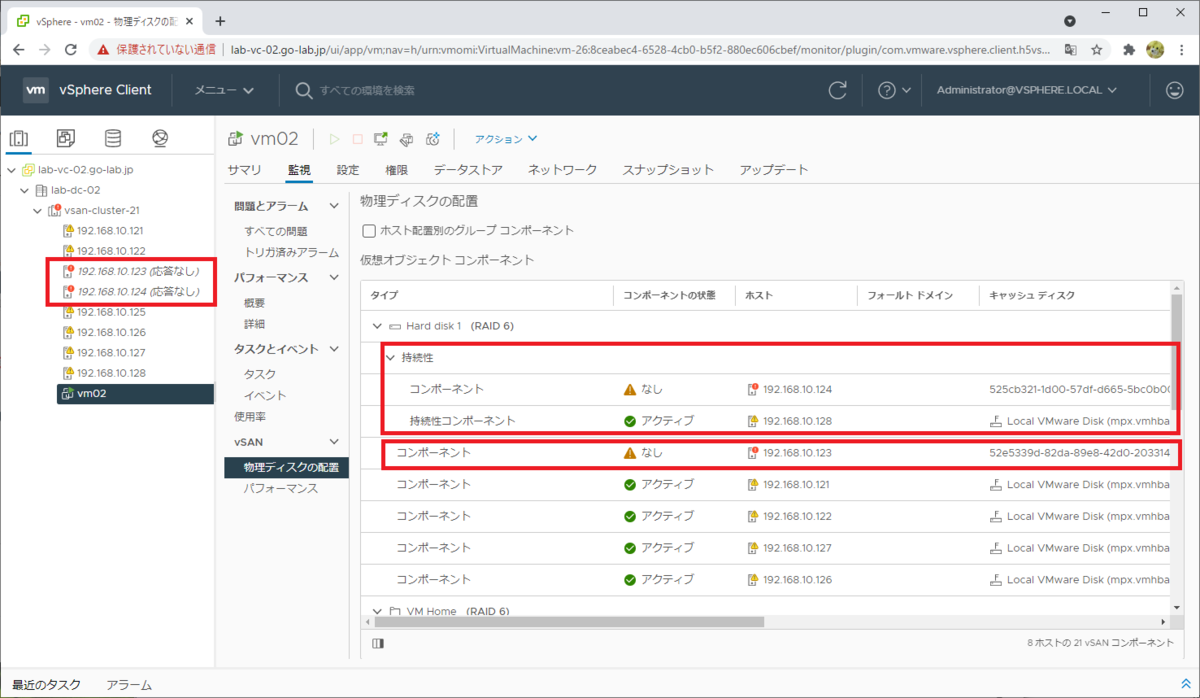This screenshot has width=1200, height=698.
Task: Collapse the 持続性 group row
Action: coord(391,357)
